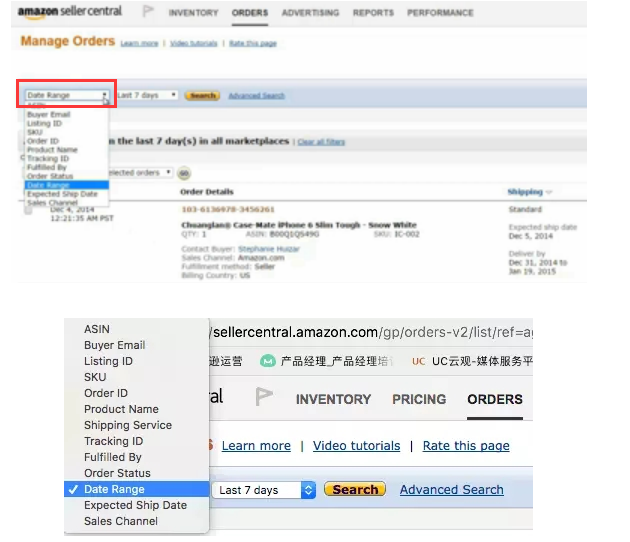Screen dimensions: 630x542
Task: Open the PERFORMANCE tab
Action: pos(440,13)
